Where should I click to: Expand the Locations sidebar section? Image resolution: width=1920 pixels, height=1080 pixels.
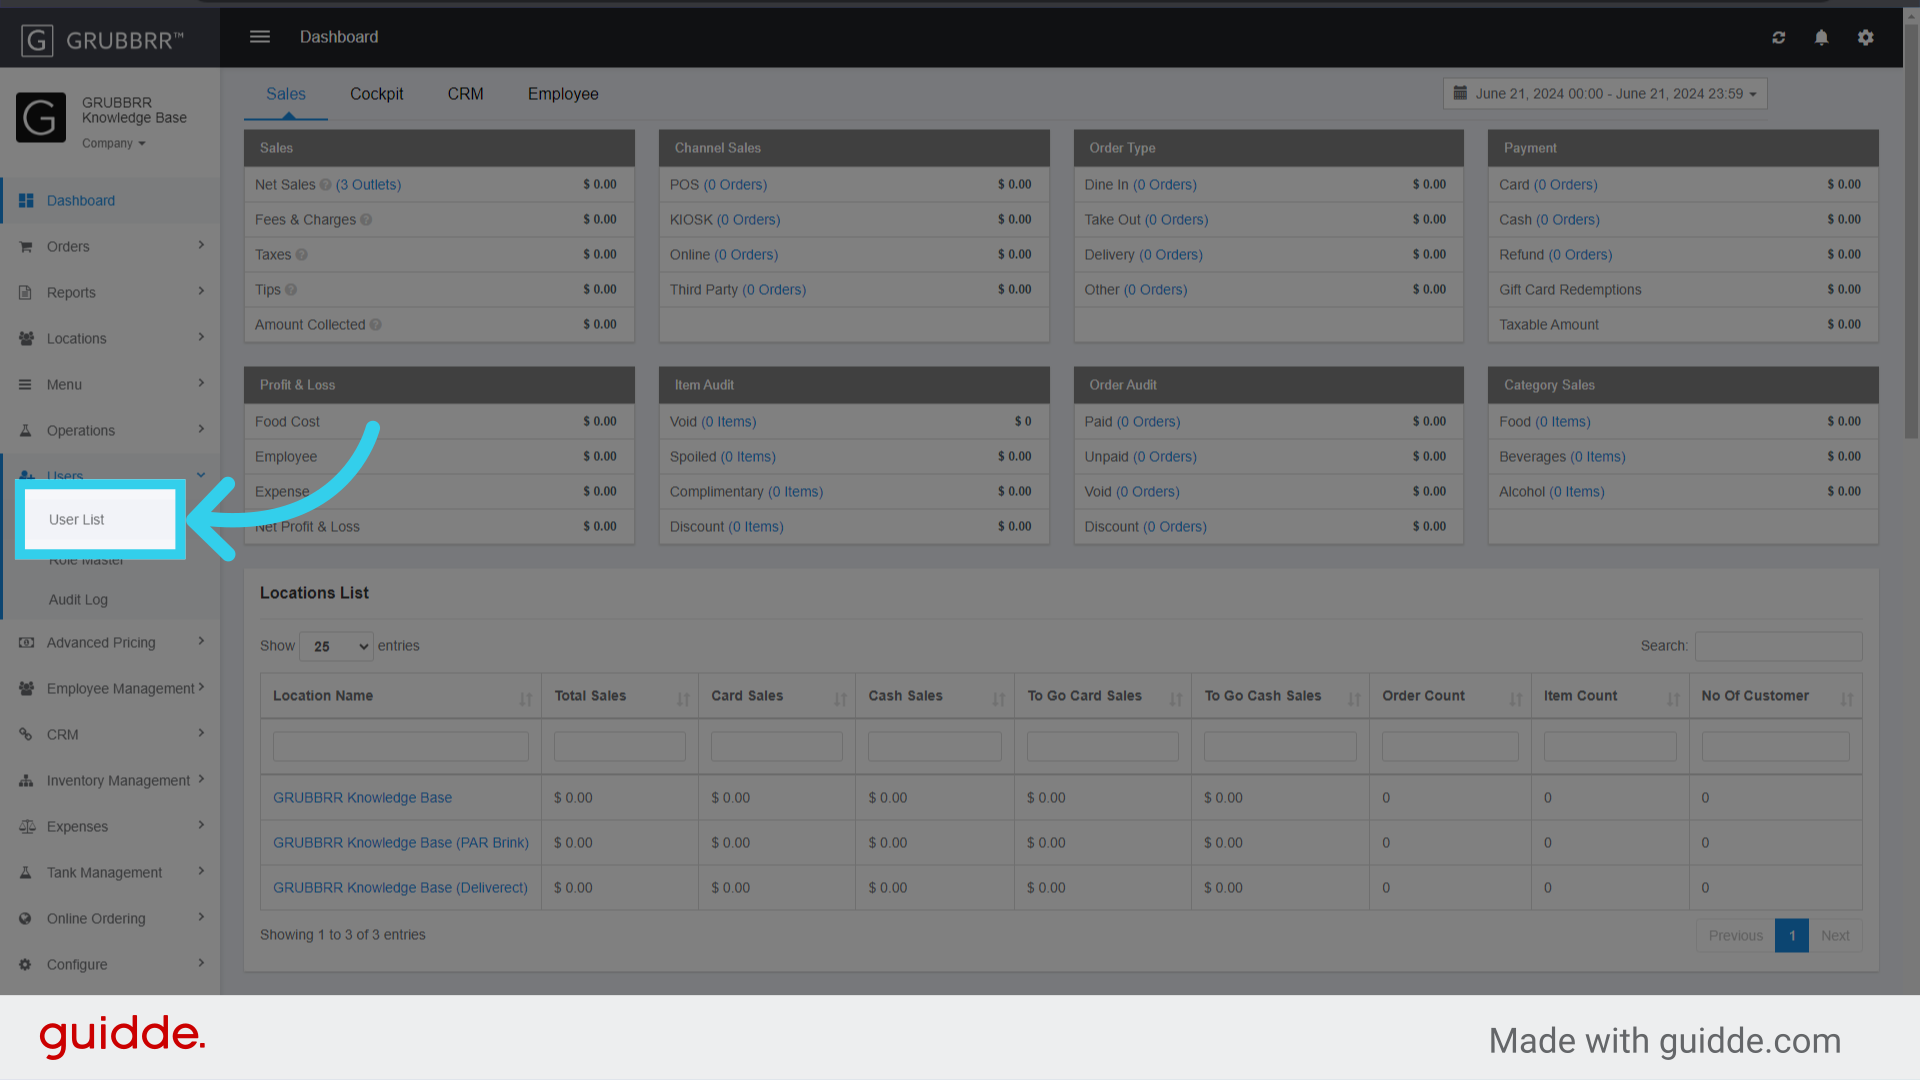[201, 337]
